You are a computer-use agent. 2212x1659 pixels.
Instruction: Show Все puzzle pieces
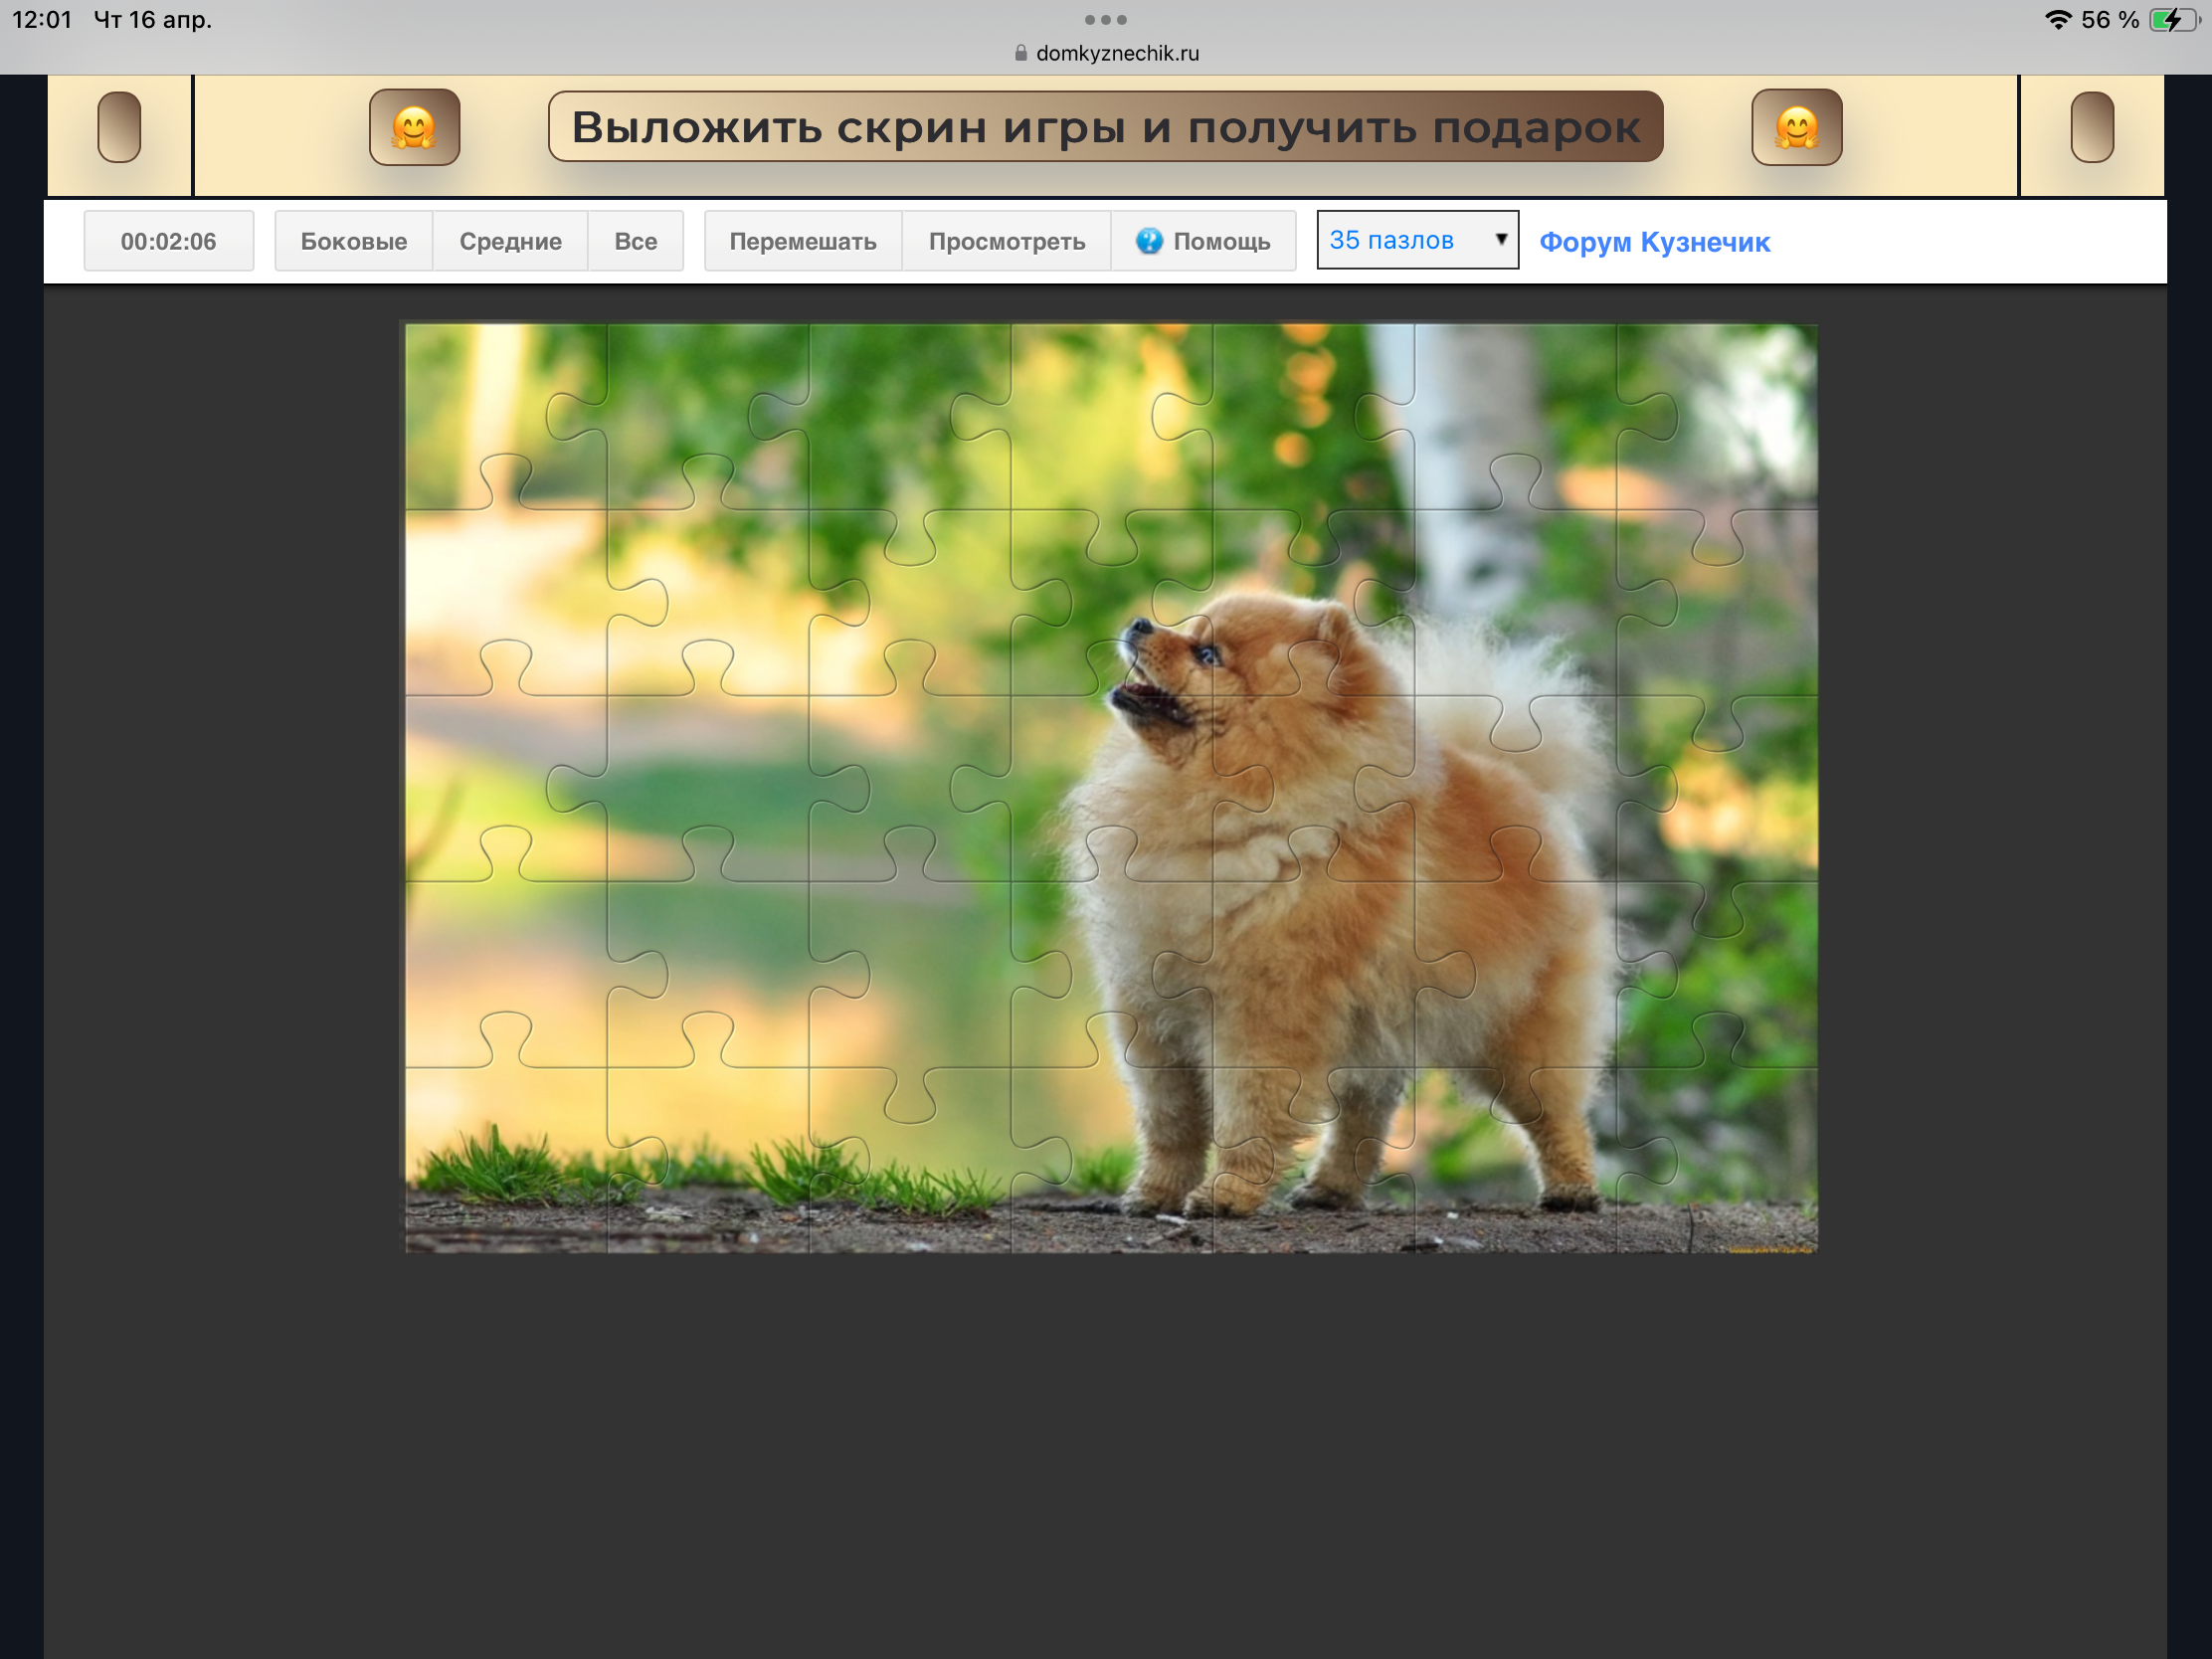(x=635, y=241)
